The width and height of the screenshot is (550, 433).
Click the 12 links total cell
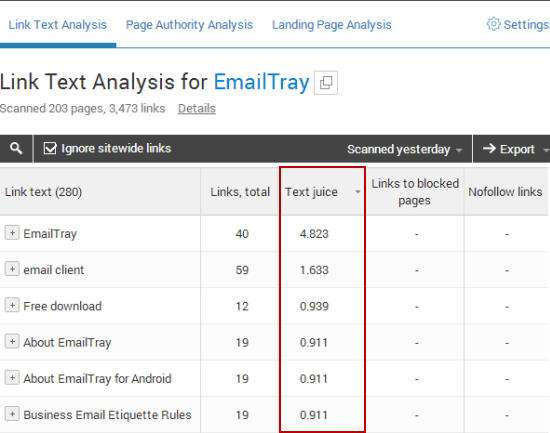pyautogui.click(x=242, y=306)
